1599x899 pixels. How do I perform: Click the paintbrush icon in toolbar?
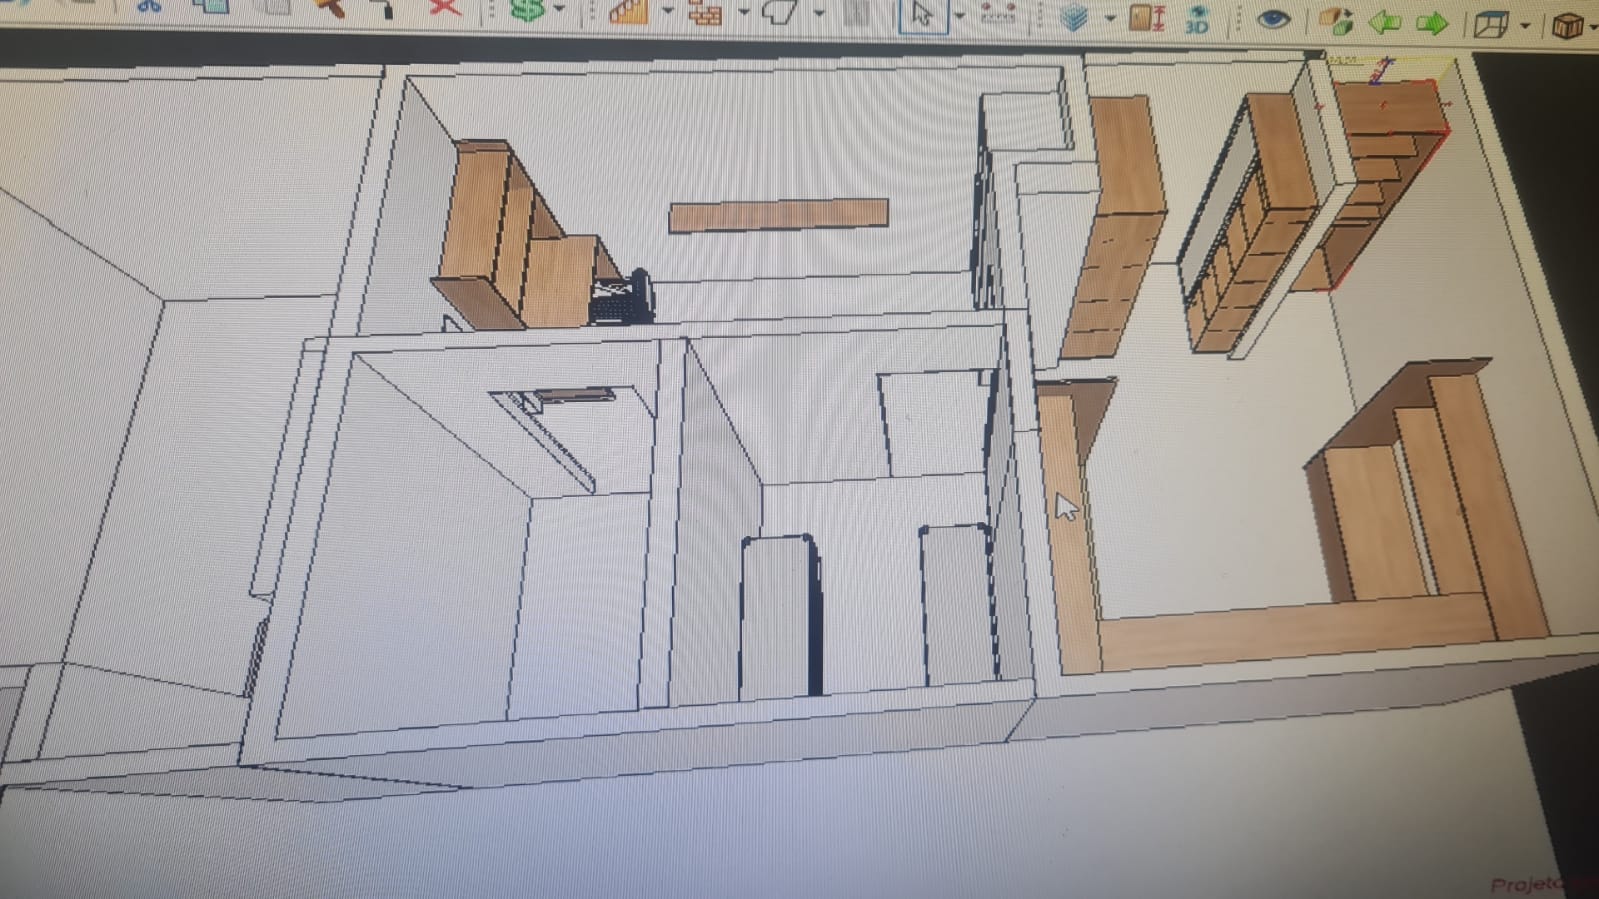[330, 8]
